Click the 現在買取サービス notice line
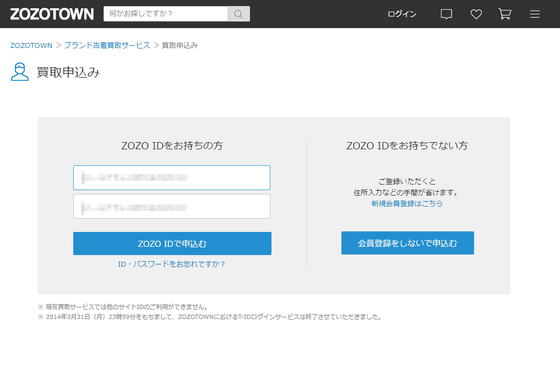Screen dimensions: 560x384 click(123, 307)
